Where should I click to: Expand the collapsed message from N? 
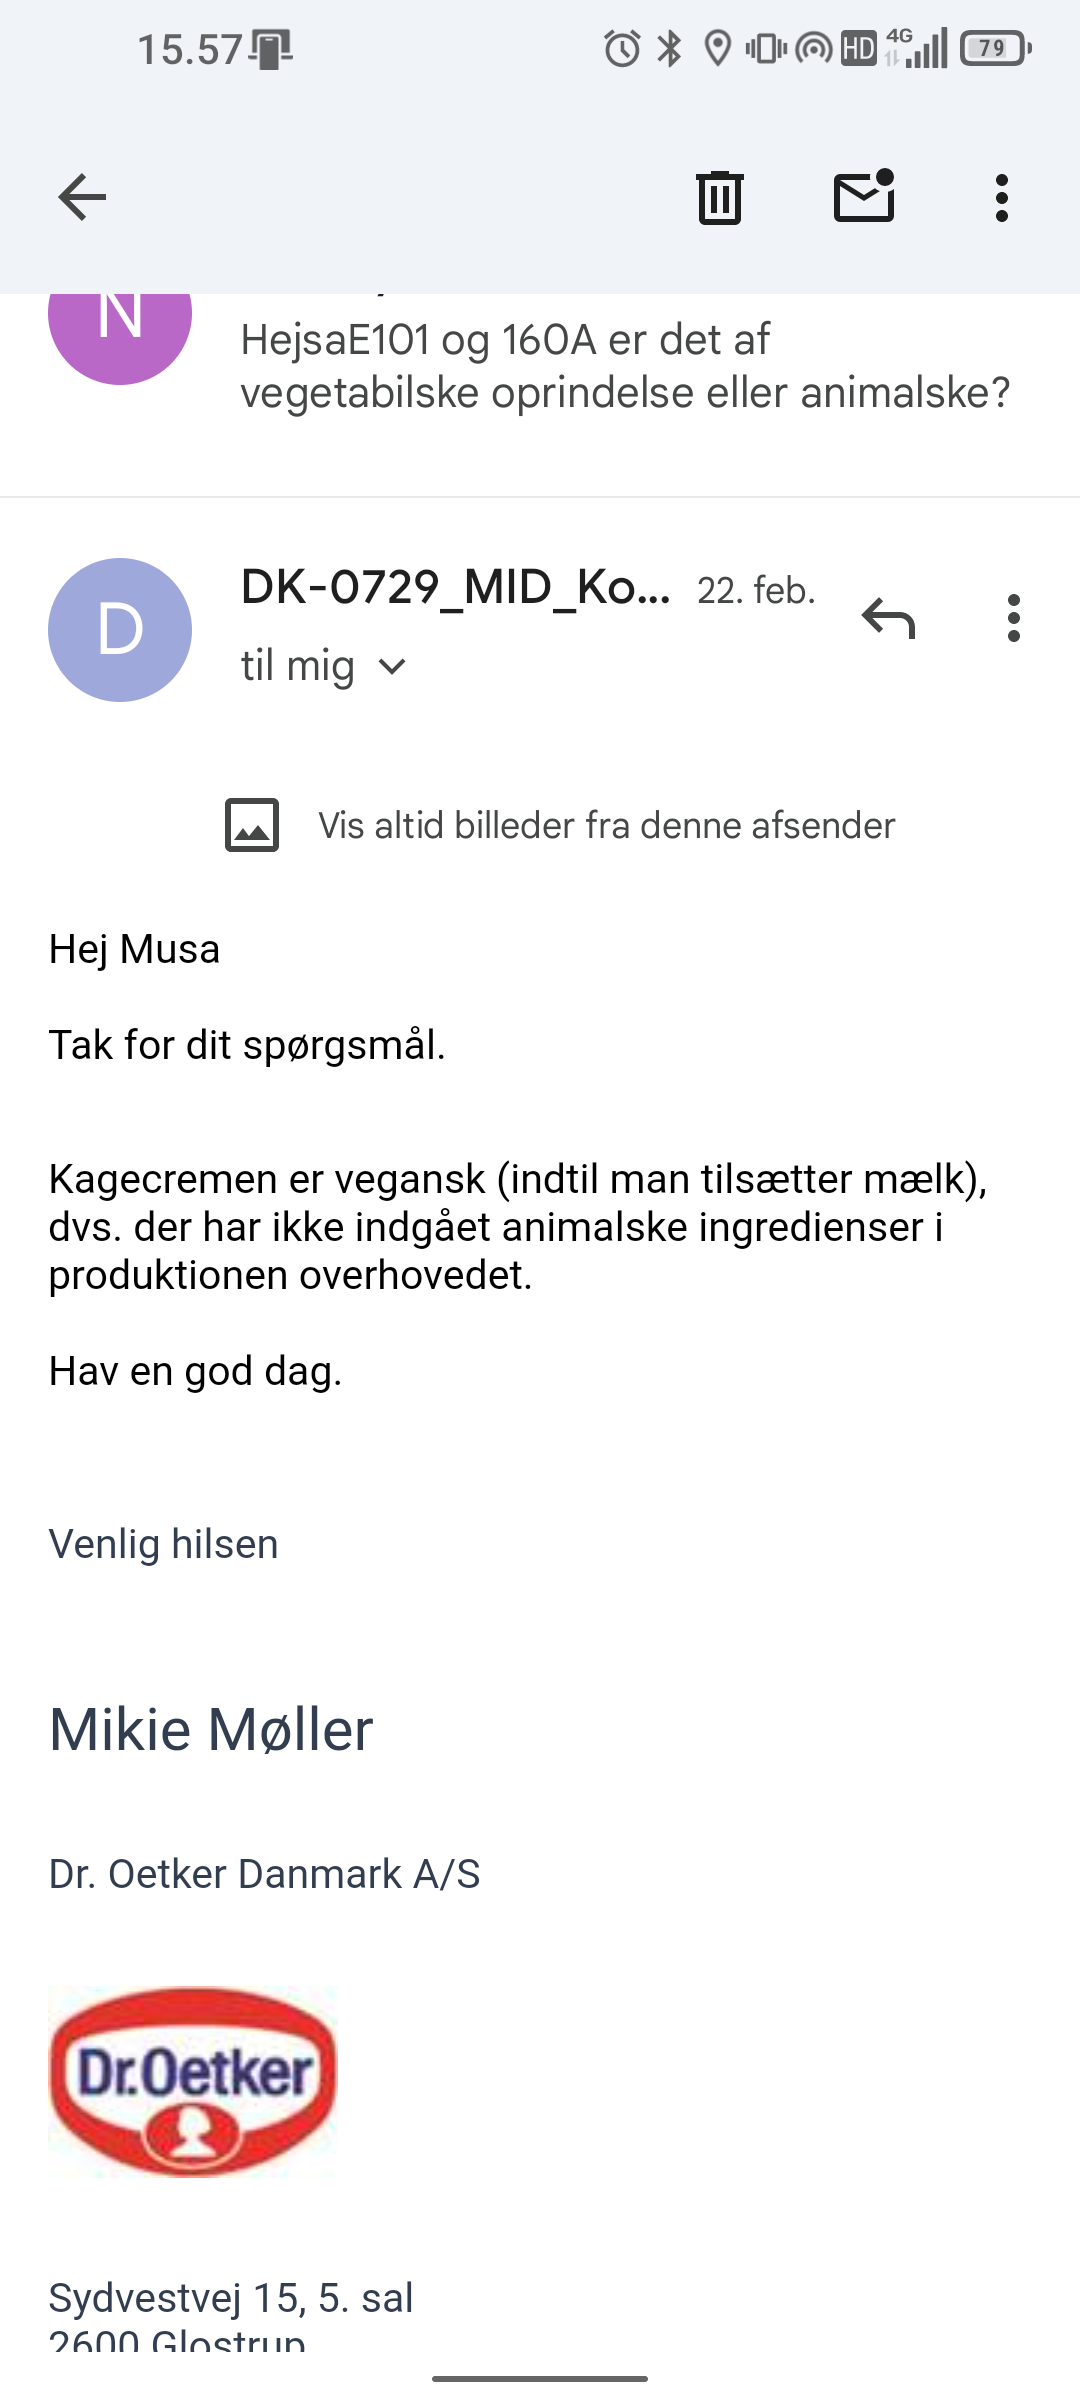[625, 366]
